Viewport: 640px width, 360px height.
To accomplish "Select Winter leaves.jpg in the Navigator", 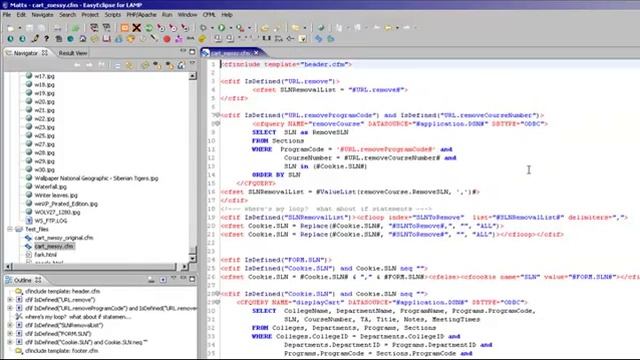I will [x=56, y=195].
